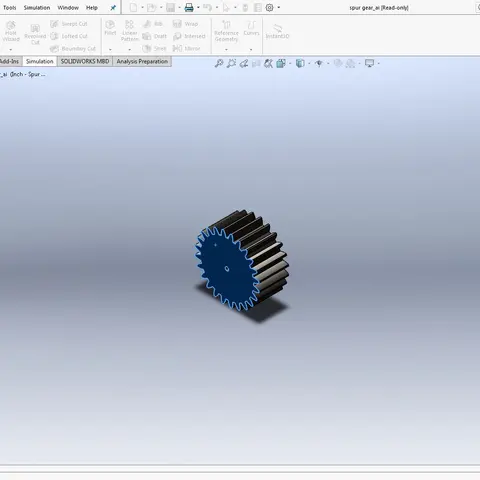This screenshot has height=480, width=480.
Task: Select the Zoom to Area icon
Action: click(231, 63)
